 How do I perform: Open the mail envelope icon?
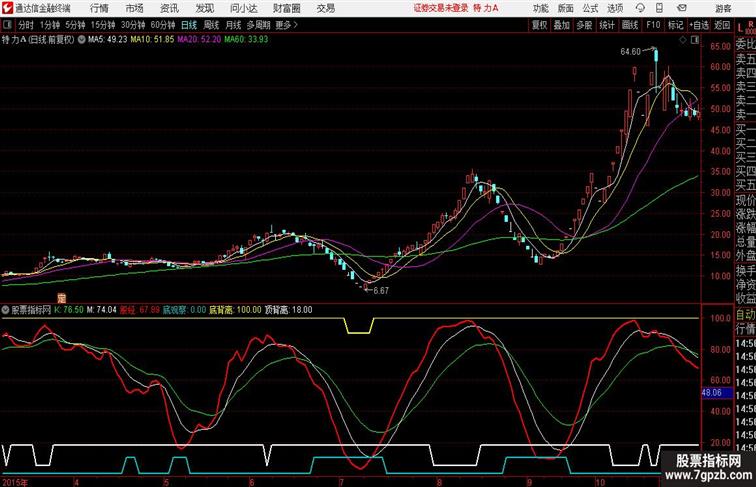tap(682, 8)
